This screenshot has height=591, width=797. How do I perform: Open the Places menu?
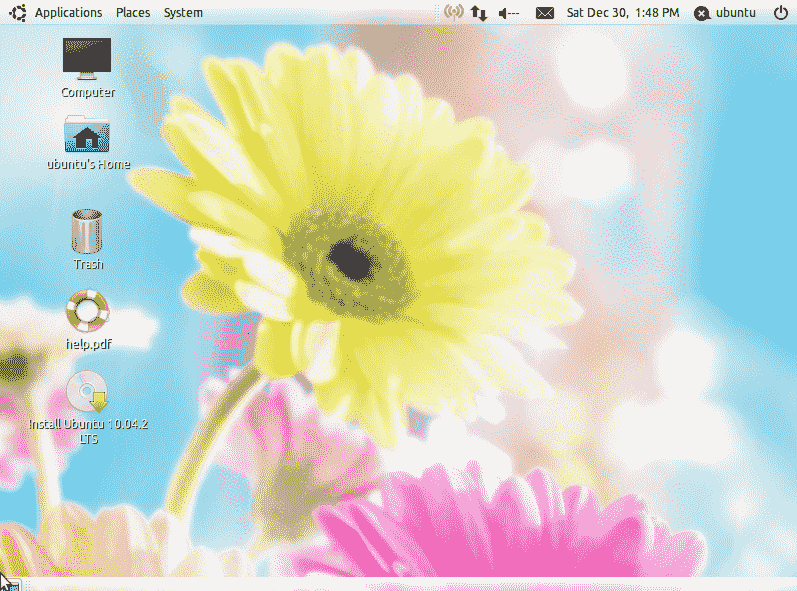[x=133, y=13]
